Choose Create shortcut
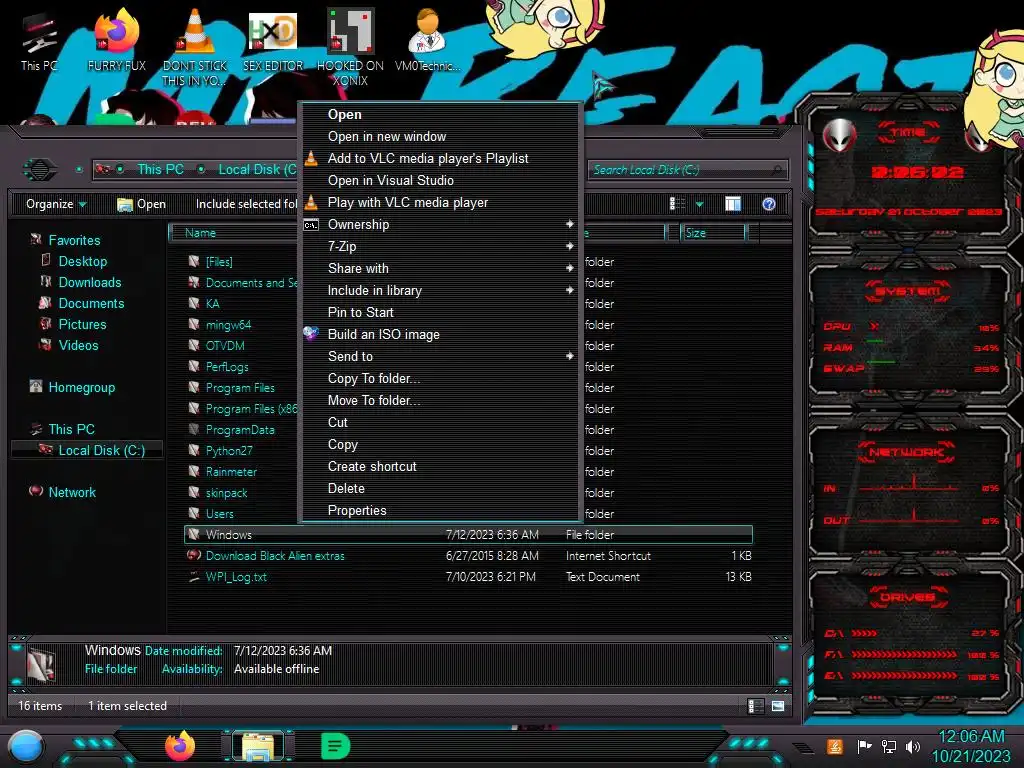Screen dimensions: 1024x768 coord(440,466)
